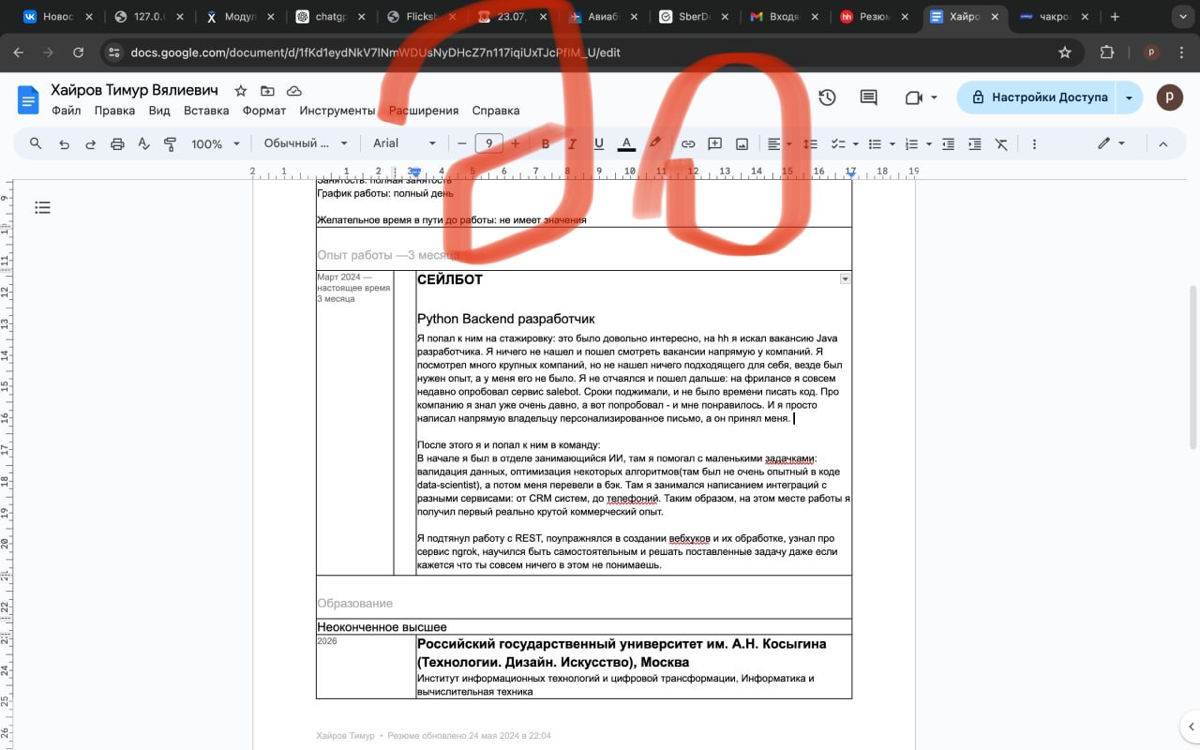
Task: Click the Chrome address bar URL
Action: coord(377,52)
